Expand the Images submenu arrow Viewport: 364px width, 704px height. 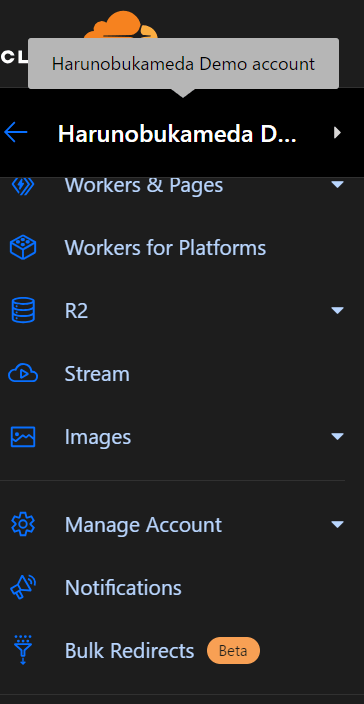click(337, 436)
